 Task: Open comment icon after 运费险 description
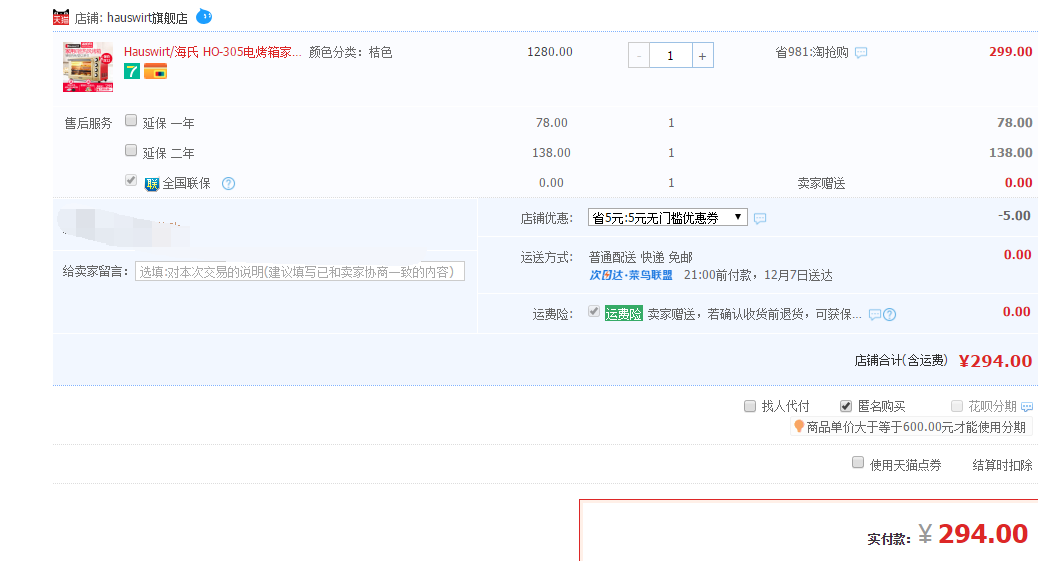pos(874,315)
